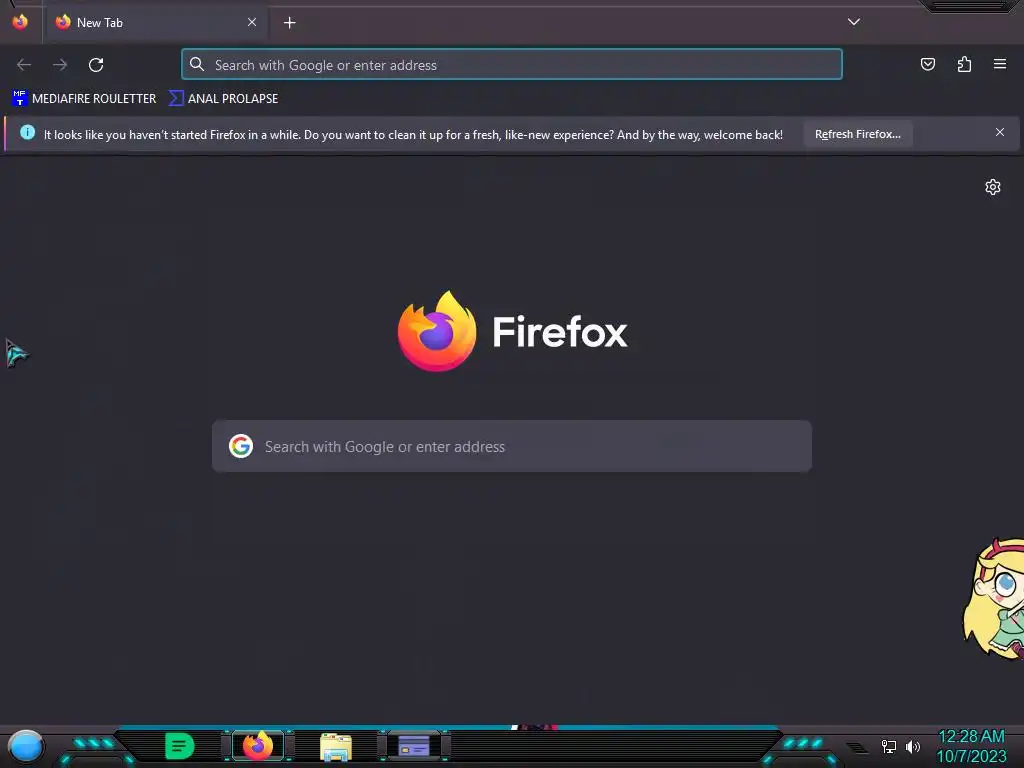Image resolution: width=1024 pixels, height=768 pixels.
Task: Go forward one page
Action: pos(60,65)
